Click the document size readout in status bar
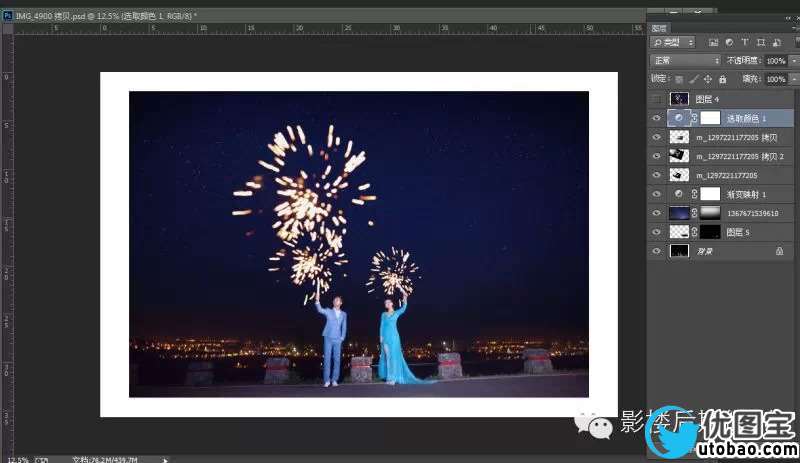This screenshot has width=800, height=463. pos(105,460)
